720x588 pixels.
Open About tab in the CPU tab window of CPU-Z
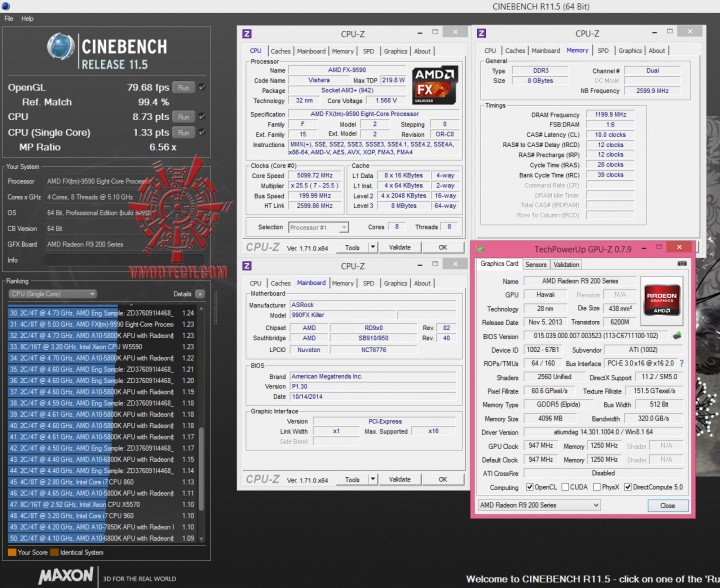click(x=422, y=51)
